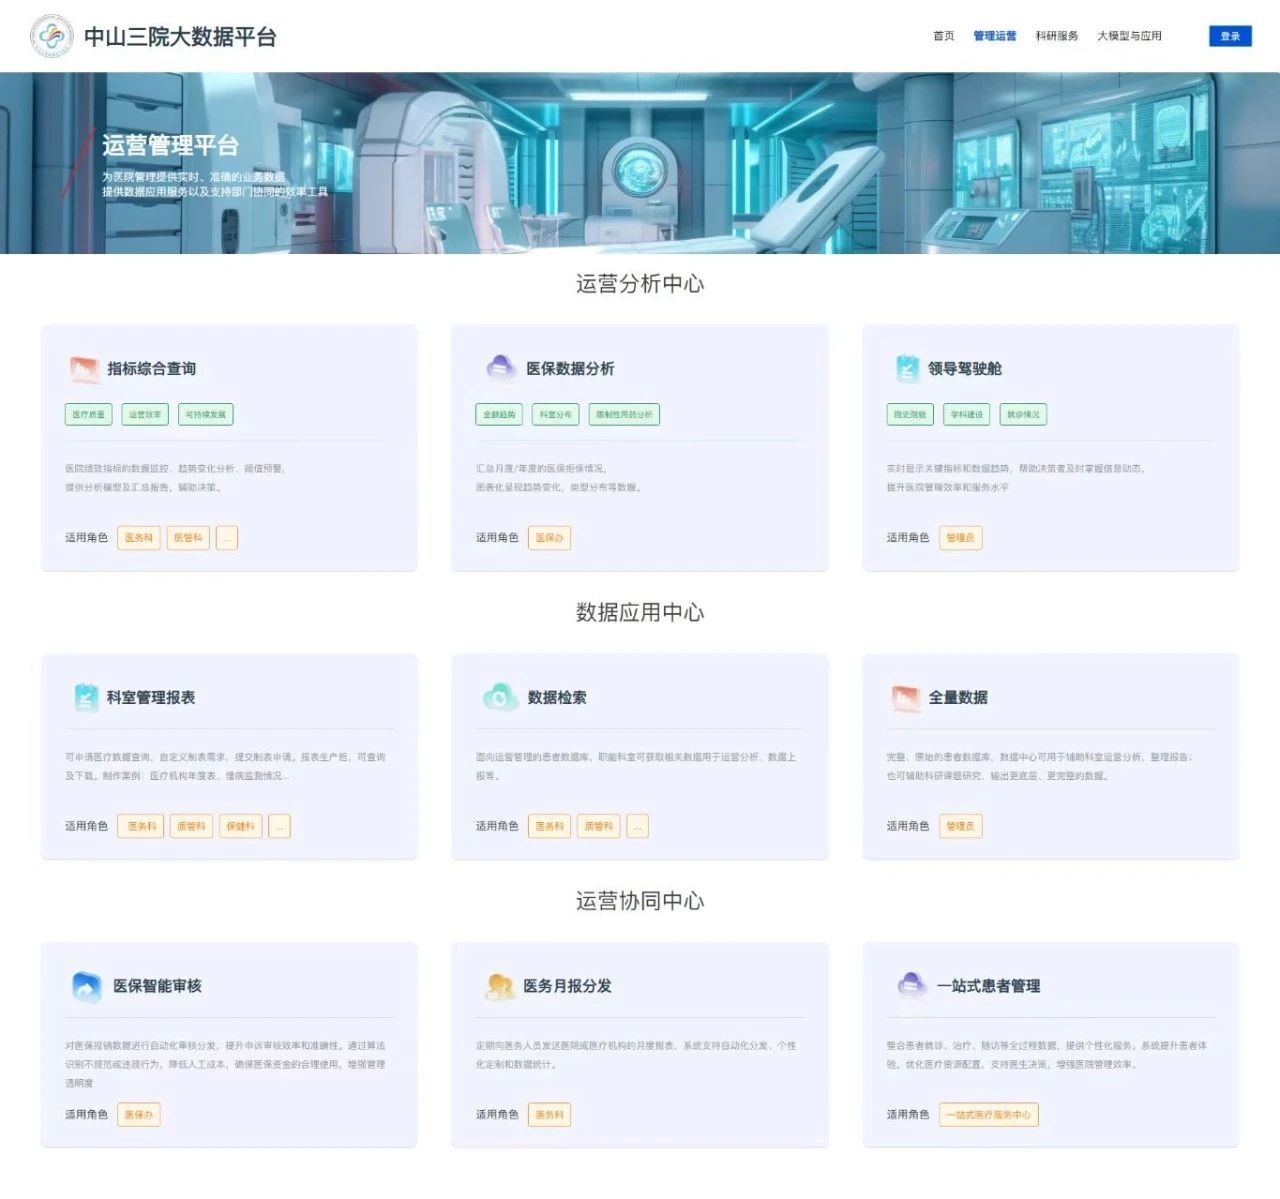
Task: Expand more roles in 指标综合查询 card
Action: coord(227,538)
